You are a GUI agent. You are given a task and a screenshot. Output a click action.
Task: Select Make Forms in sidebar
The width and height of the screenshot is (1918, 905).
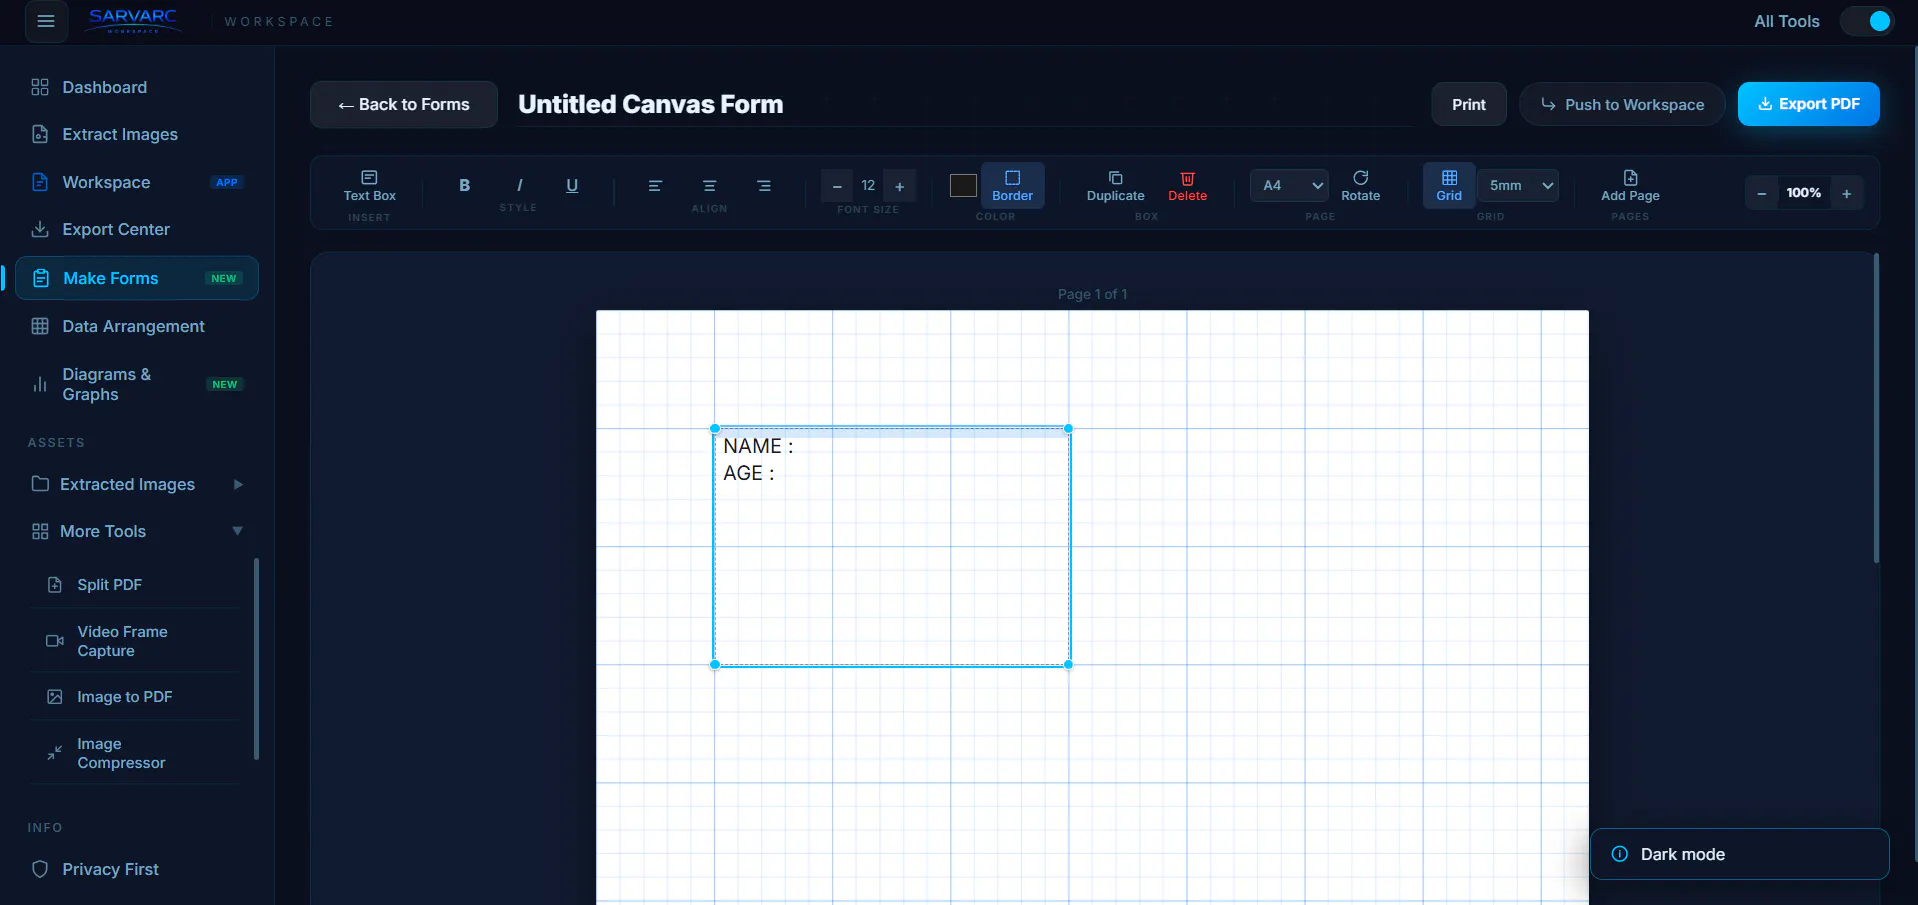[136, 278]
